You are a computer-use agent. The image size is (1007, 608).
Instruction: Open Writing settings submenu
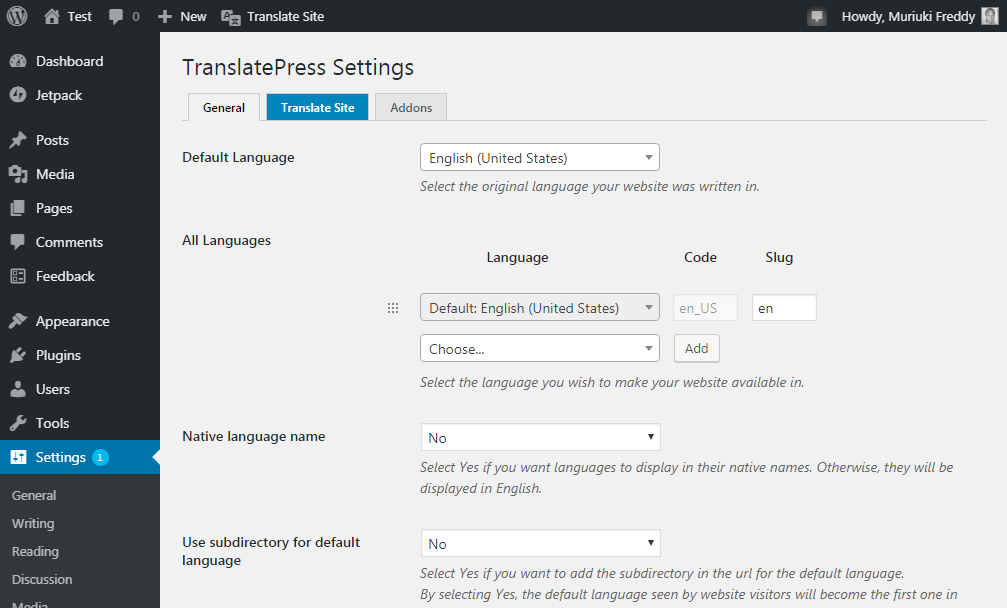(33, 523)
